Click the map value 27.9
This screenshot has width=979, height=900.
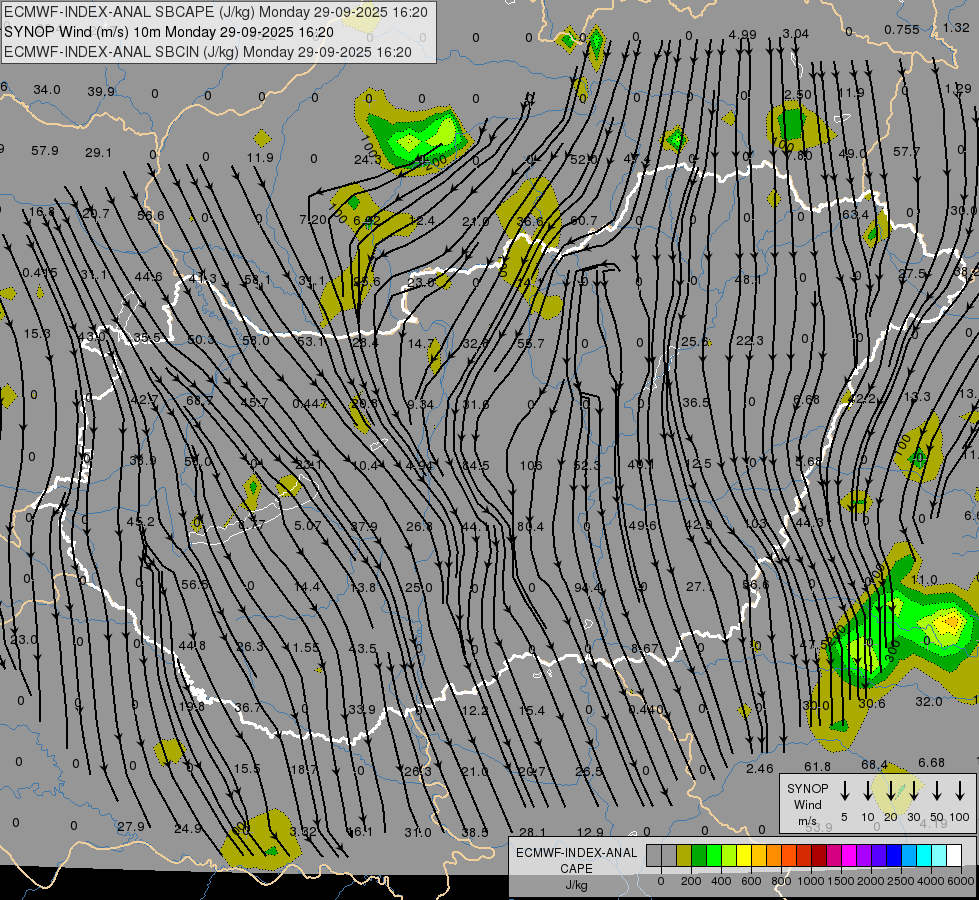pos(130,826)
